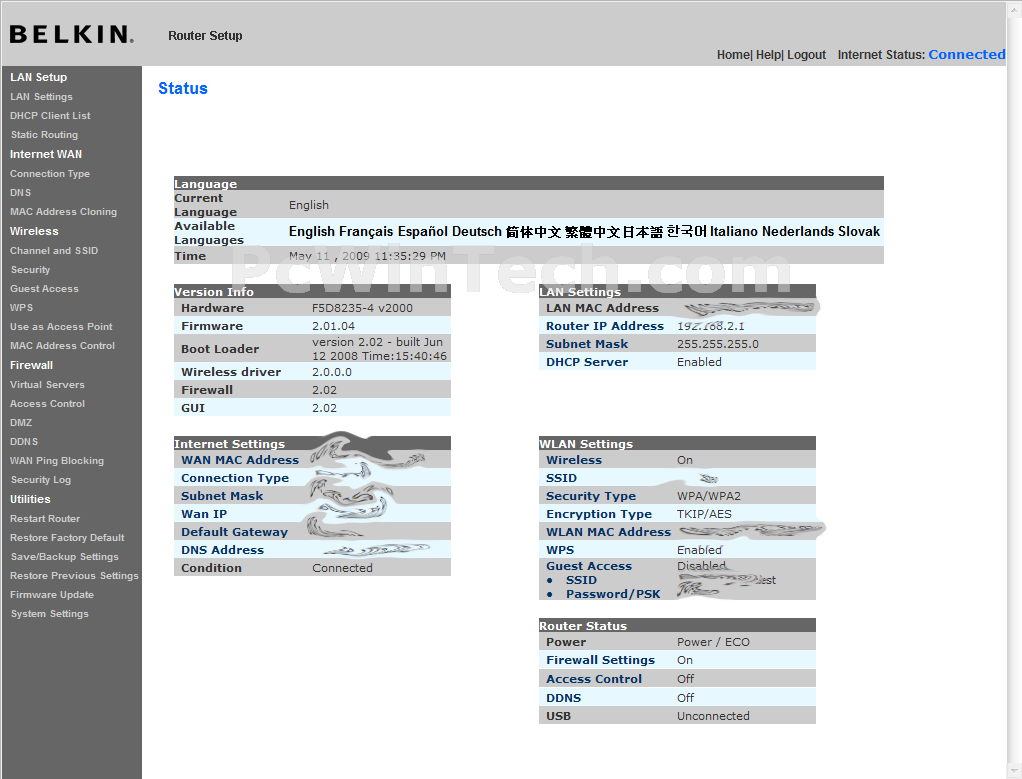Switch language to Japanese 日本語

pos(643,231)
